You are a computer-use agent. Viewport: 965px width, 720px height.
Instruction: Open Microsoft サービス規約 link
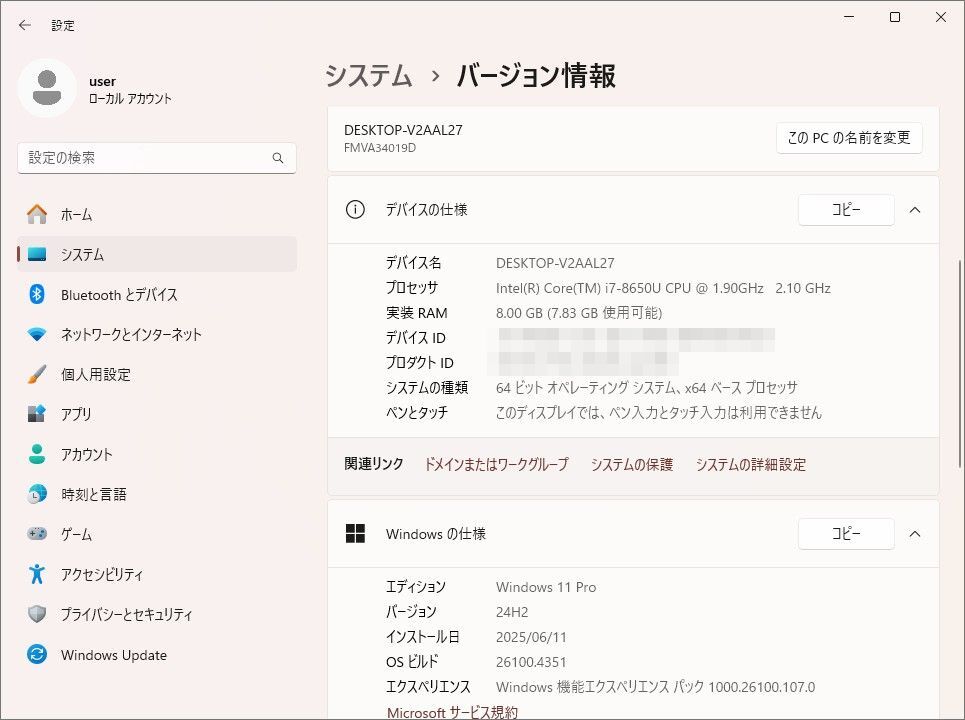point(452,712)
